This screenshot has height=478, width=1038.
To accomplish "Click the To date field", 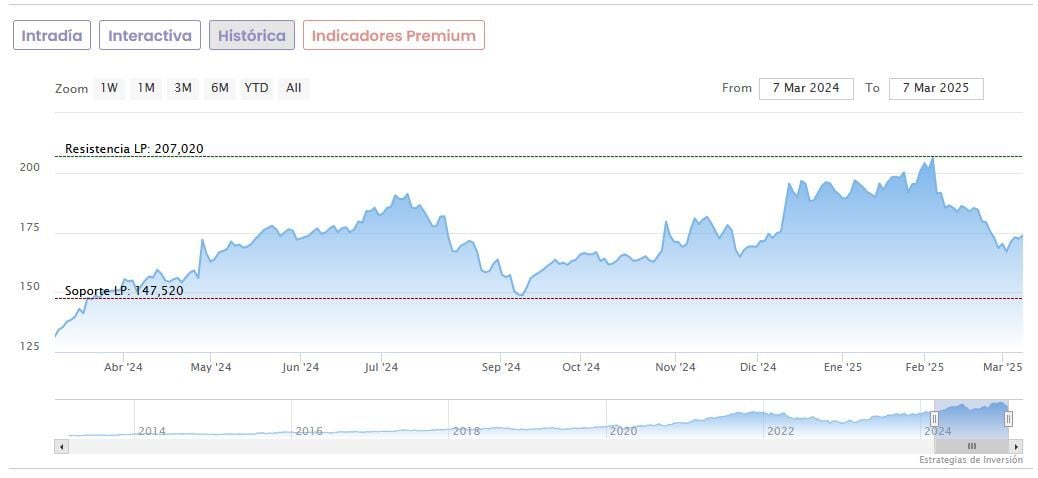I will pyautogui.click(x=936, y=88).
